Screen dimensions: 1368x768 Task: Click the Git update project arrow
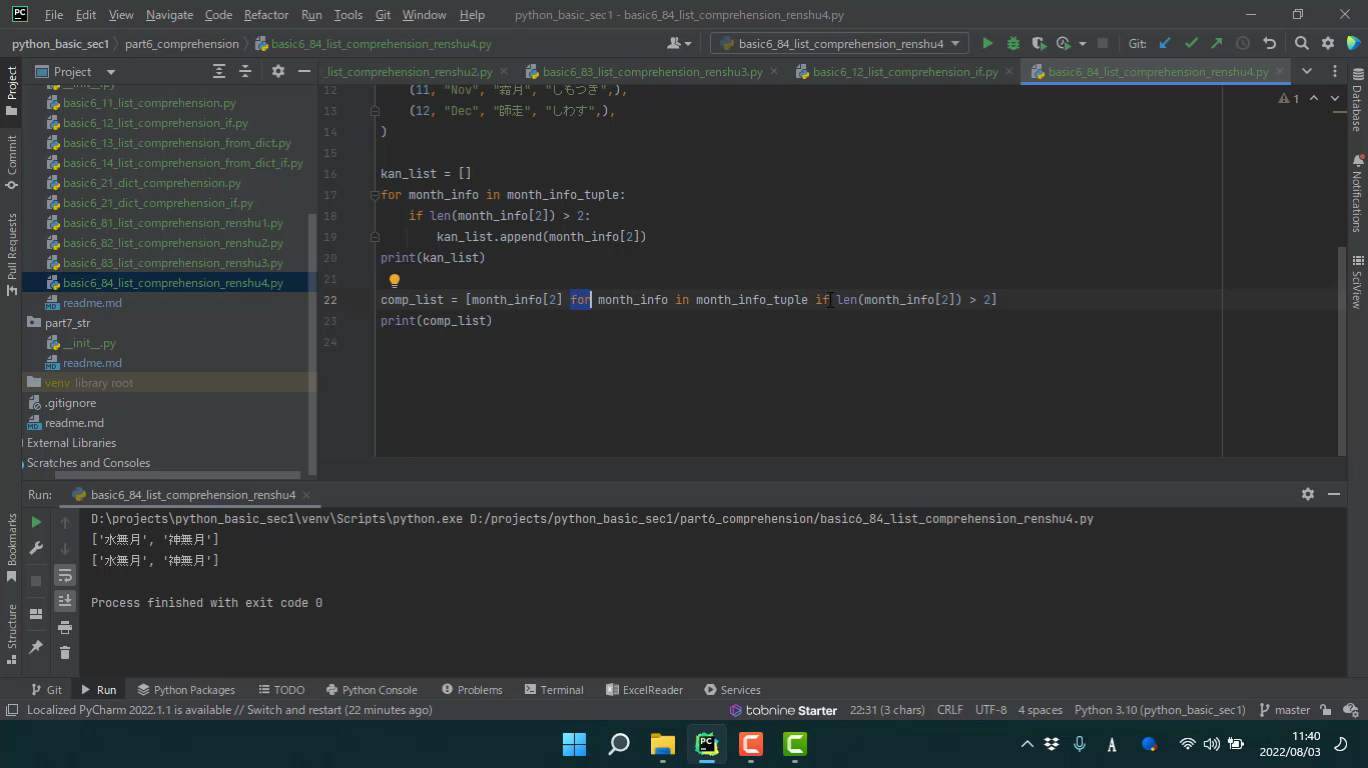pos(1165,44)
